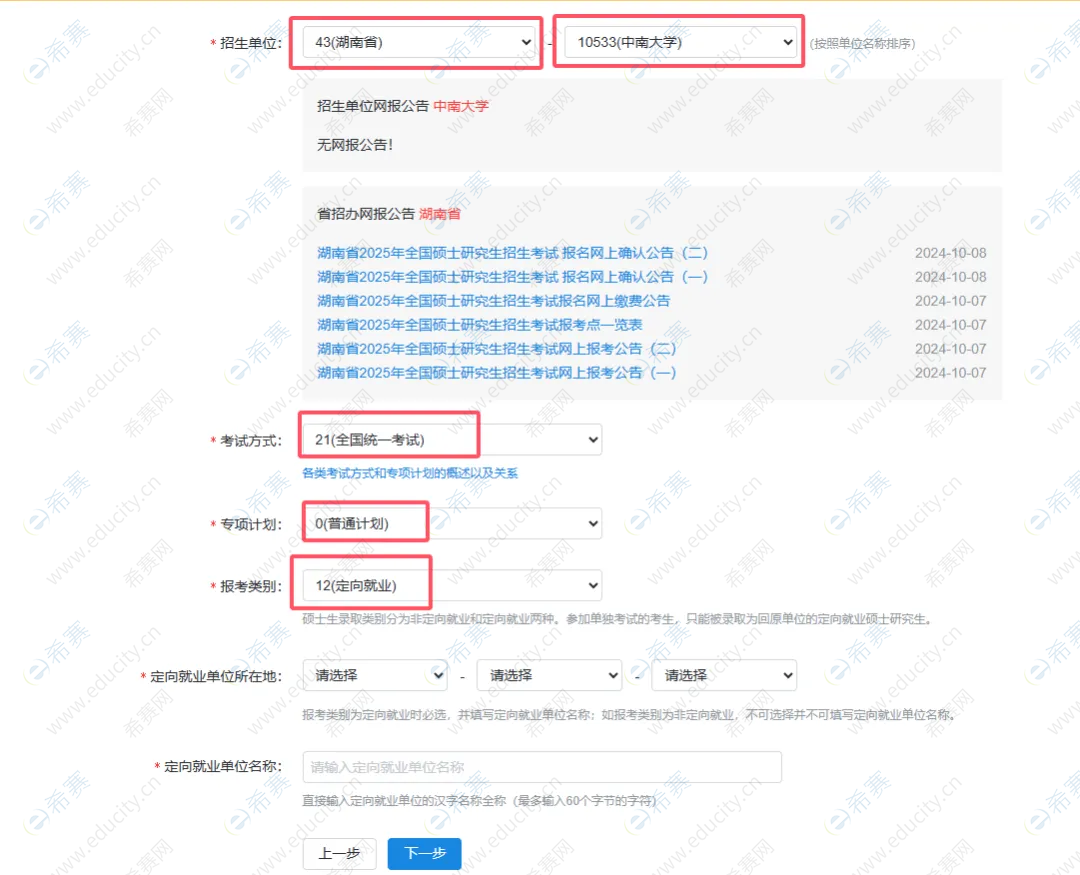This screenshot has width=1080, height=875.
Task: Open the province dropdown showing 43(湖南省)
Action: (419, 42)
